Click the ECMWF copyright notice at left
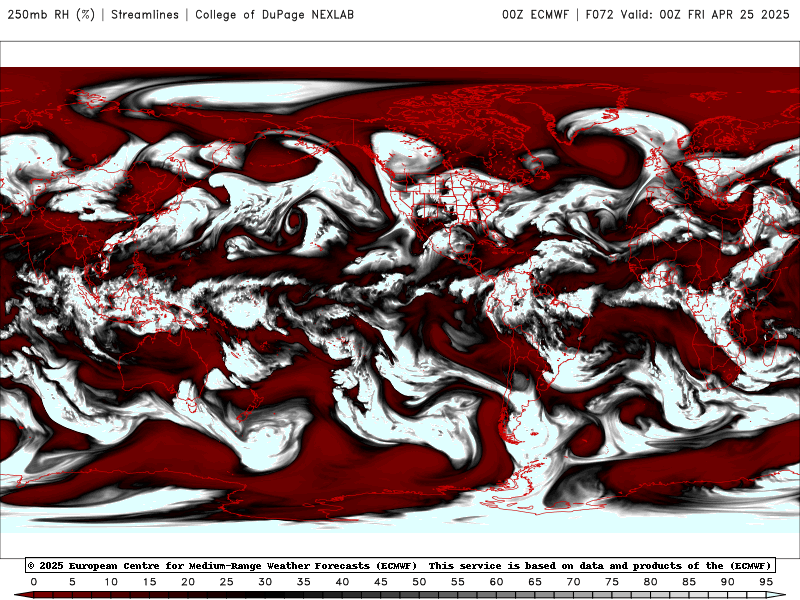This screenshot has height=600, width=800. click(222, 565)
